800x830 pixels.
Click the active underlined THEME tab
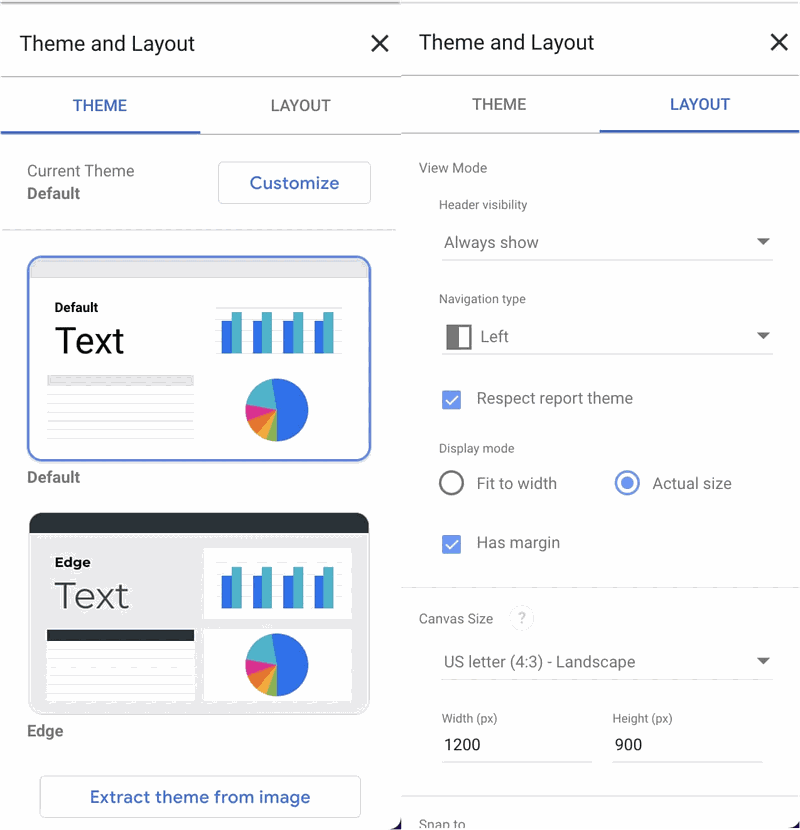[100, 106]
